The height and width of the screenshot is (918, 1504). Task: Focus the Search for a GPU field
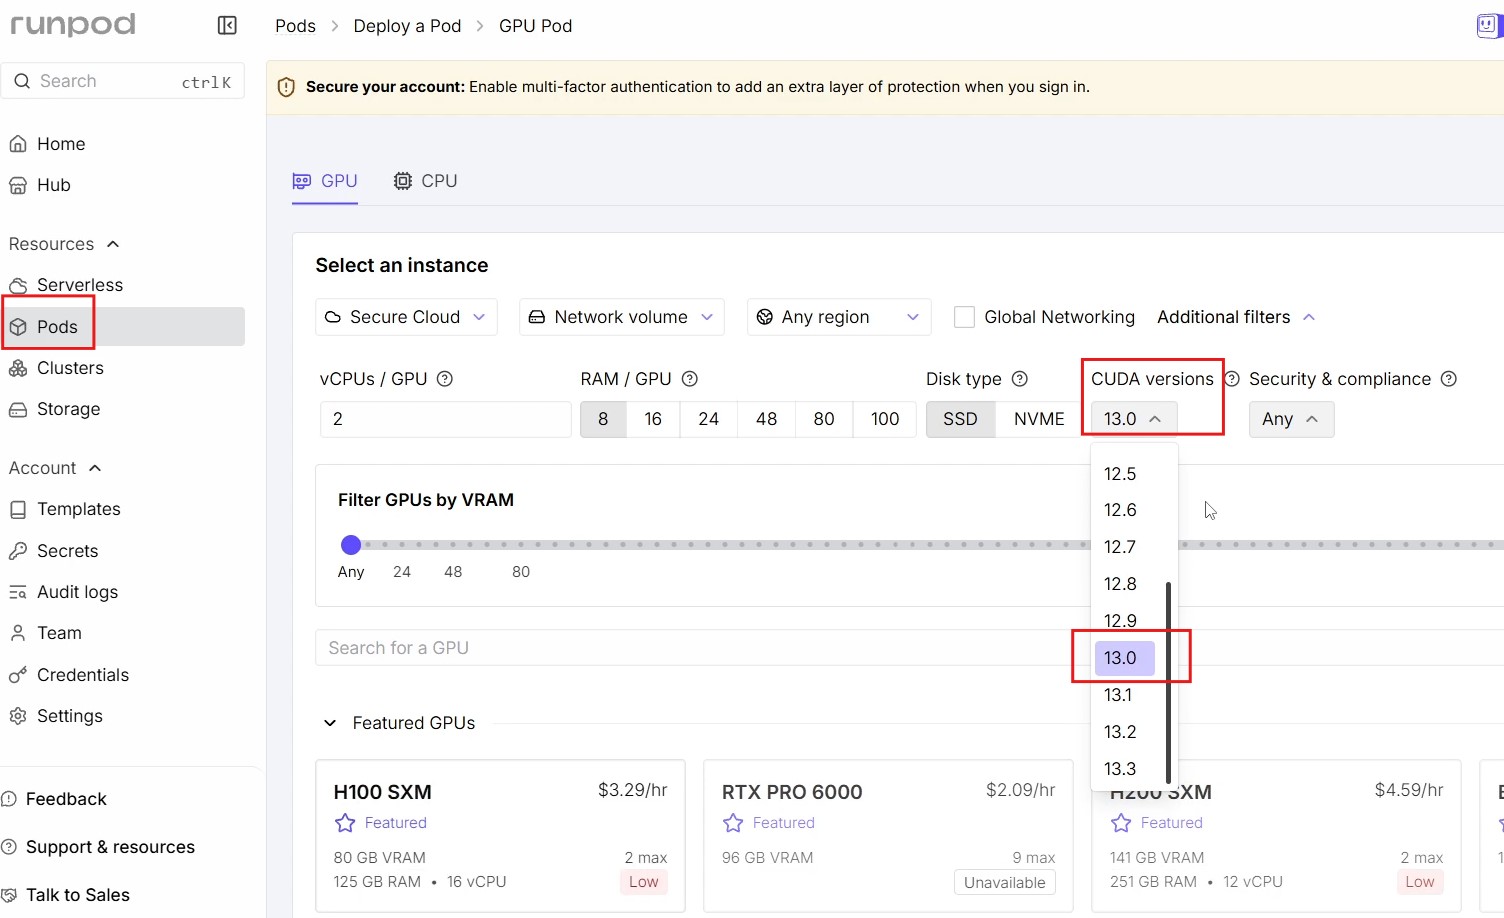[910, 648]
